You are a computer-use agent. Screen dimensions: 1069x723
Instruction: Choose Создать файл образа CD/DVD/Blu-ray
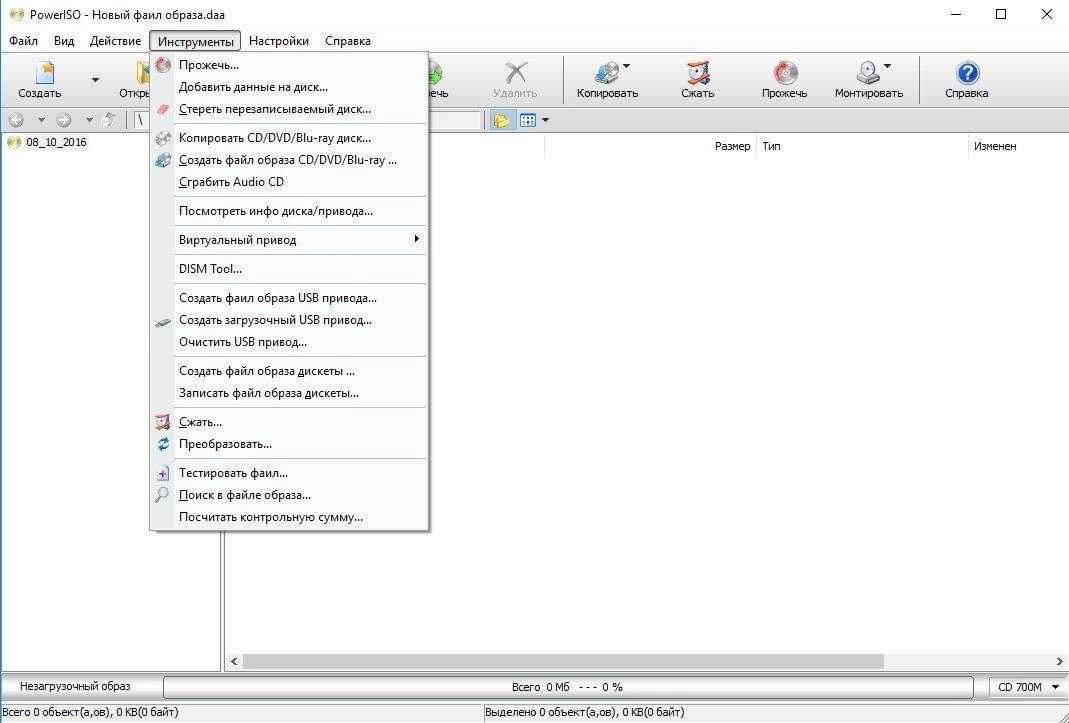290,160
